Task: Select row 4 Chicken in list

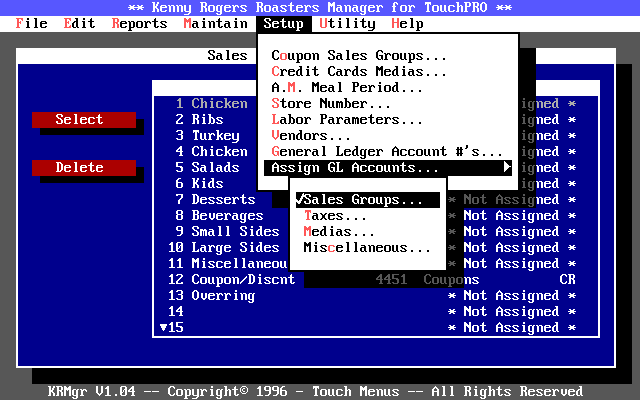Action: pos(211,151)
